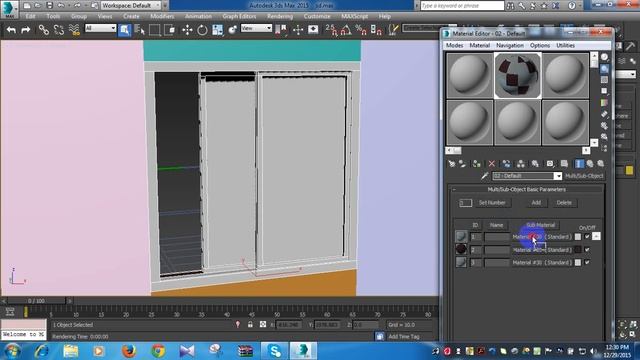
Task: Click the Delete sub-material button
Action: 564,202
